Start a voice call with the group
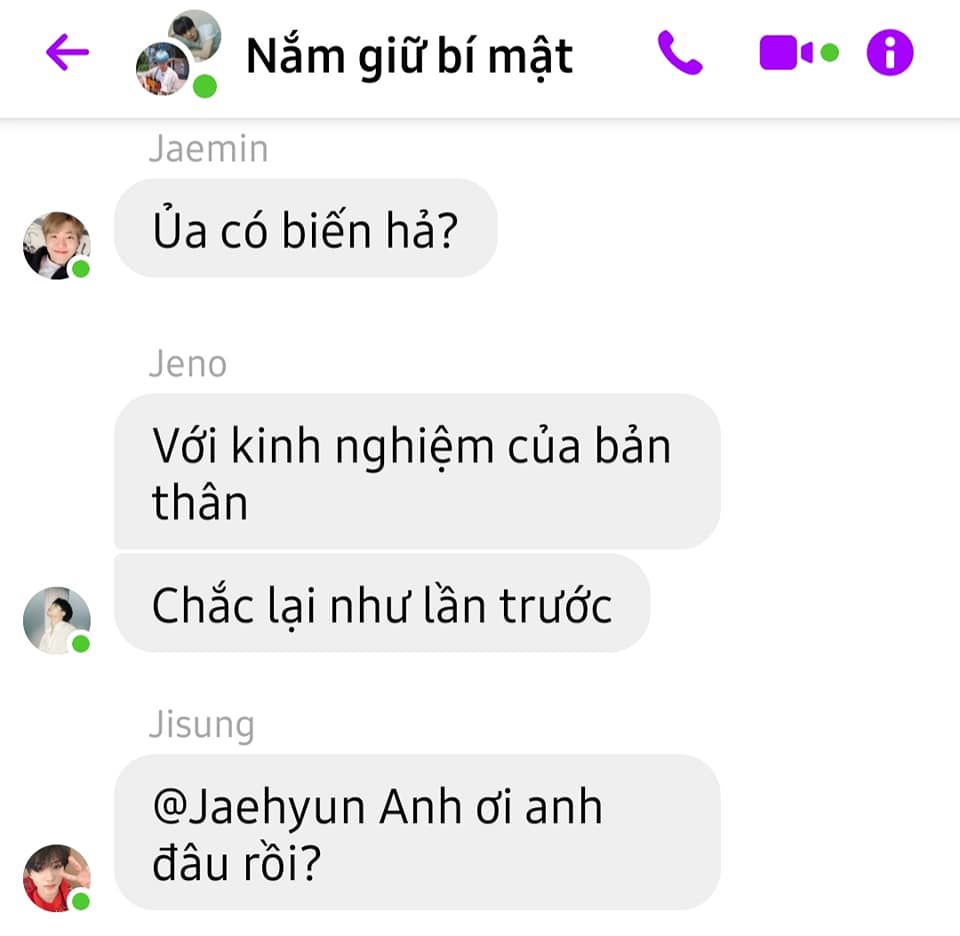960x936 pixels. (x=680, y=53)
